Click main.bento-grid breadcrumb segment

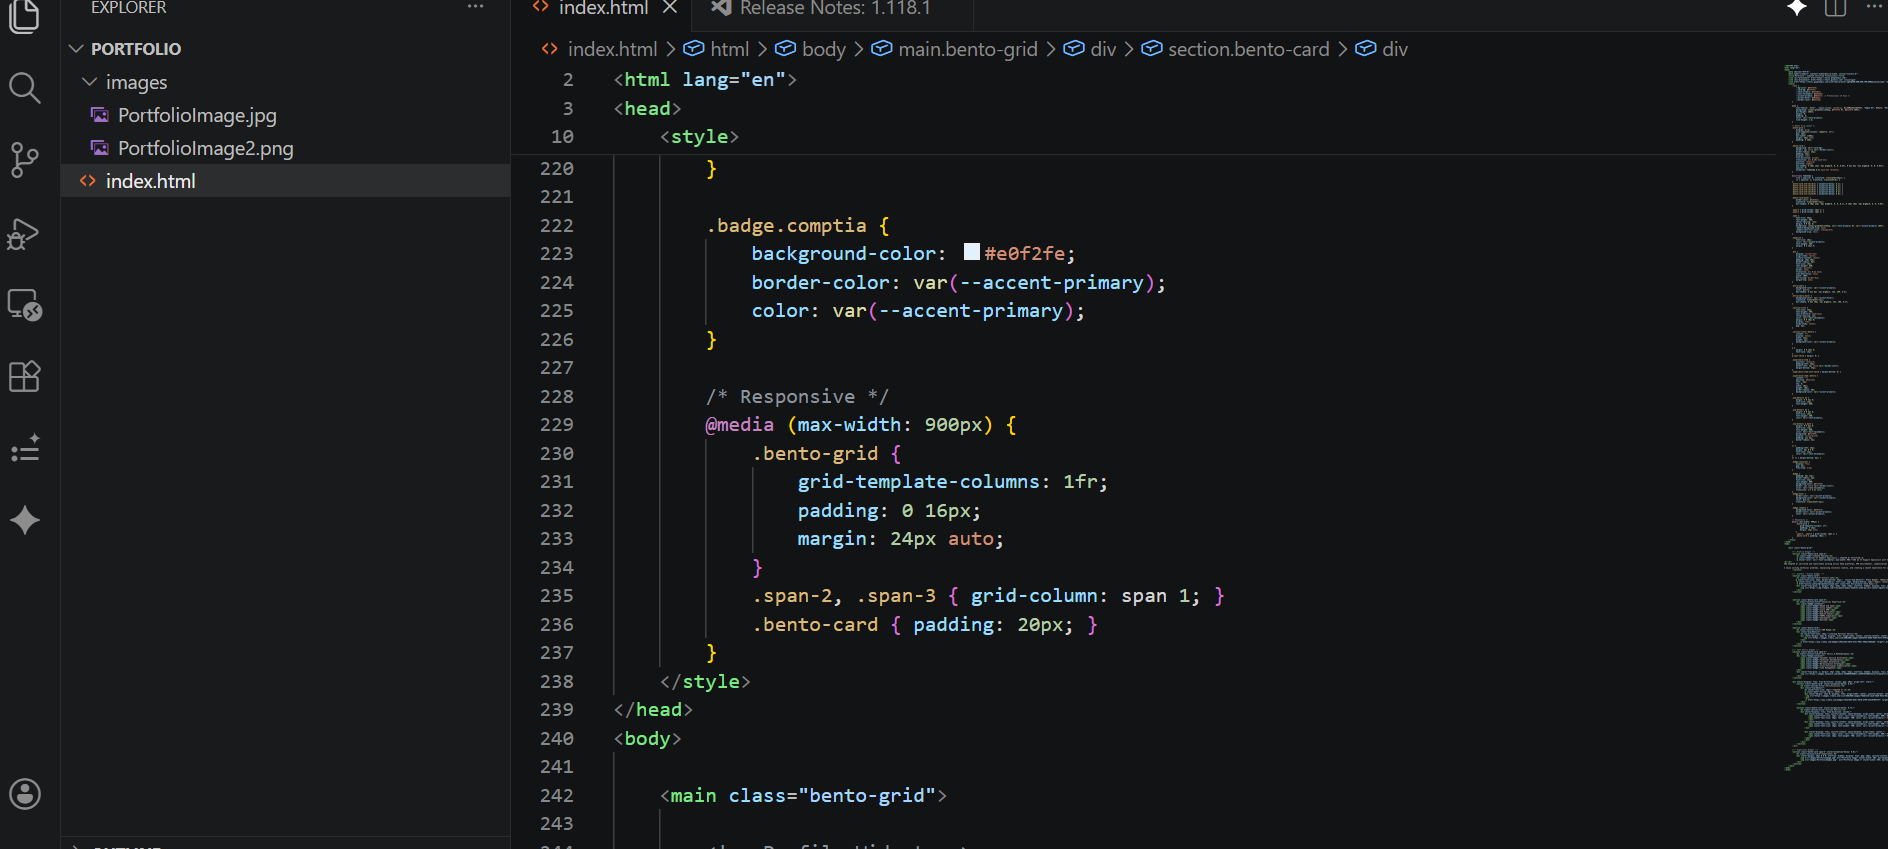click(x=967, y=49)
